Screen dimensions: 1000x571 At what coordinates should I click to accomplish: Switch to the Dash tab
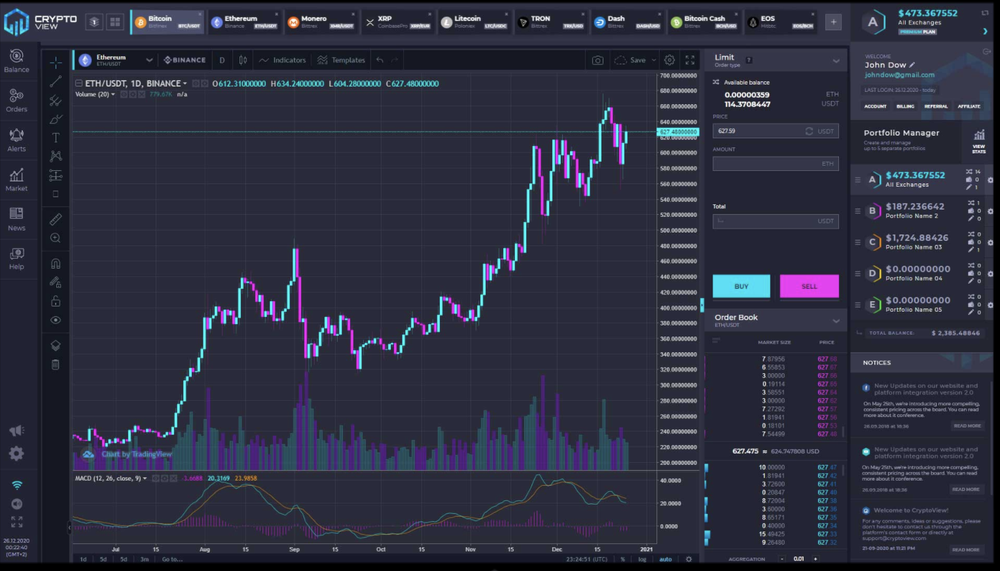tap(627, 22)
